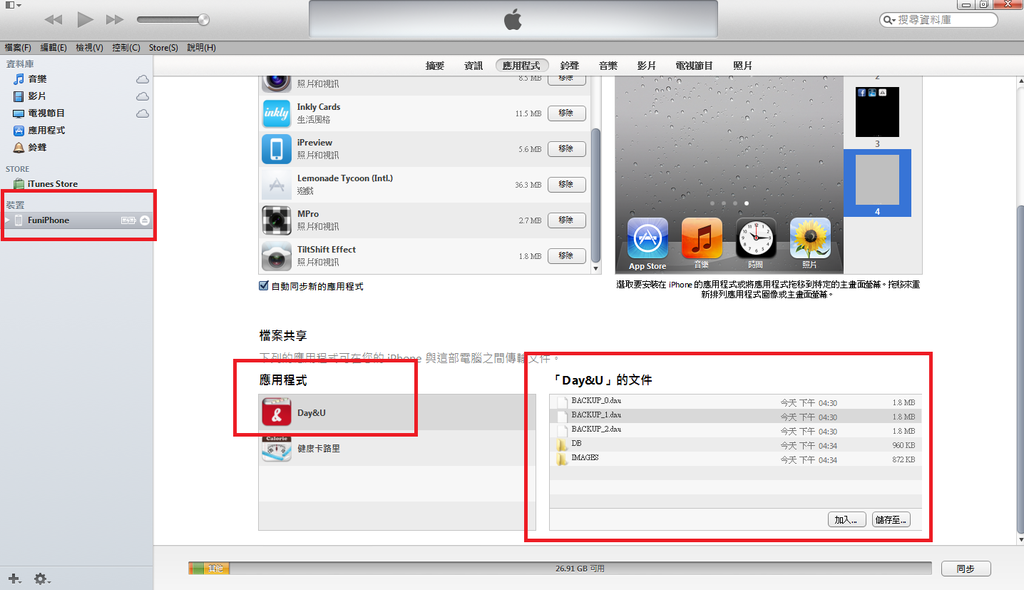This screenshot has height=590, width=1024.
Task: Switch to the 鈴聲 device tab
Action: point(569,65)
